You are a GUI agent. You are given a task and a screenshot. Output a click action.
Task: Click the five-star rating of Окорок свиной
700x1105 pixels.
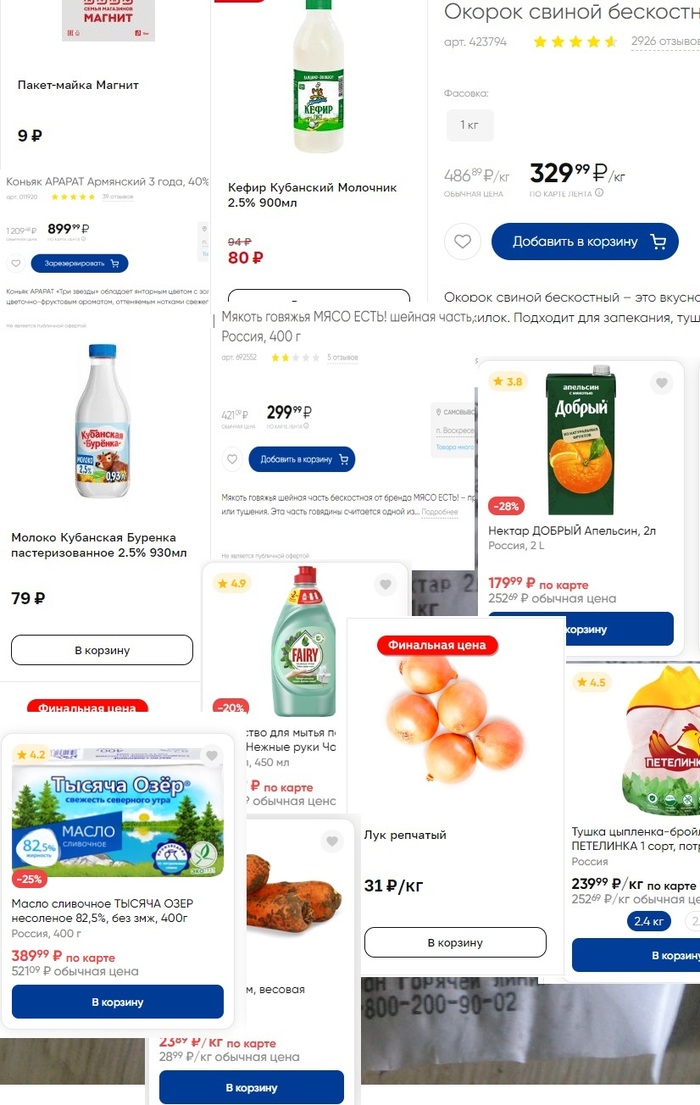(x=575, y=42)
